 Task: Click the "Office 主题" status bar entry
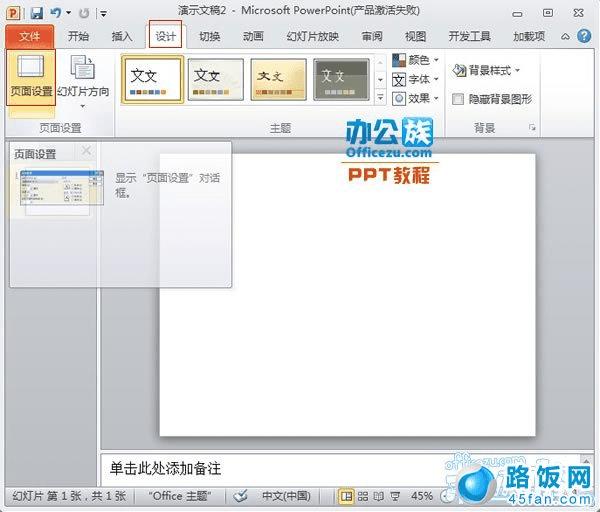coord(180,496)
